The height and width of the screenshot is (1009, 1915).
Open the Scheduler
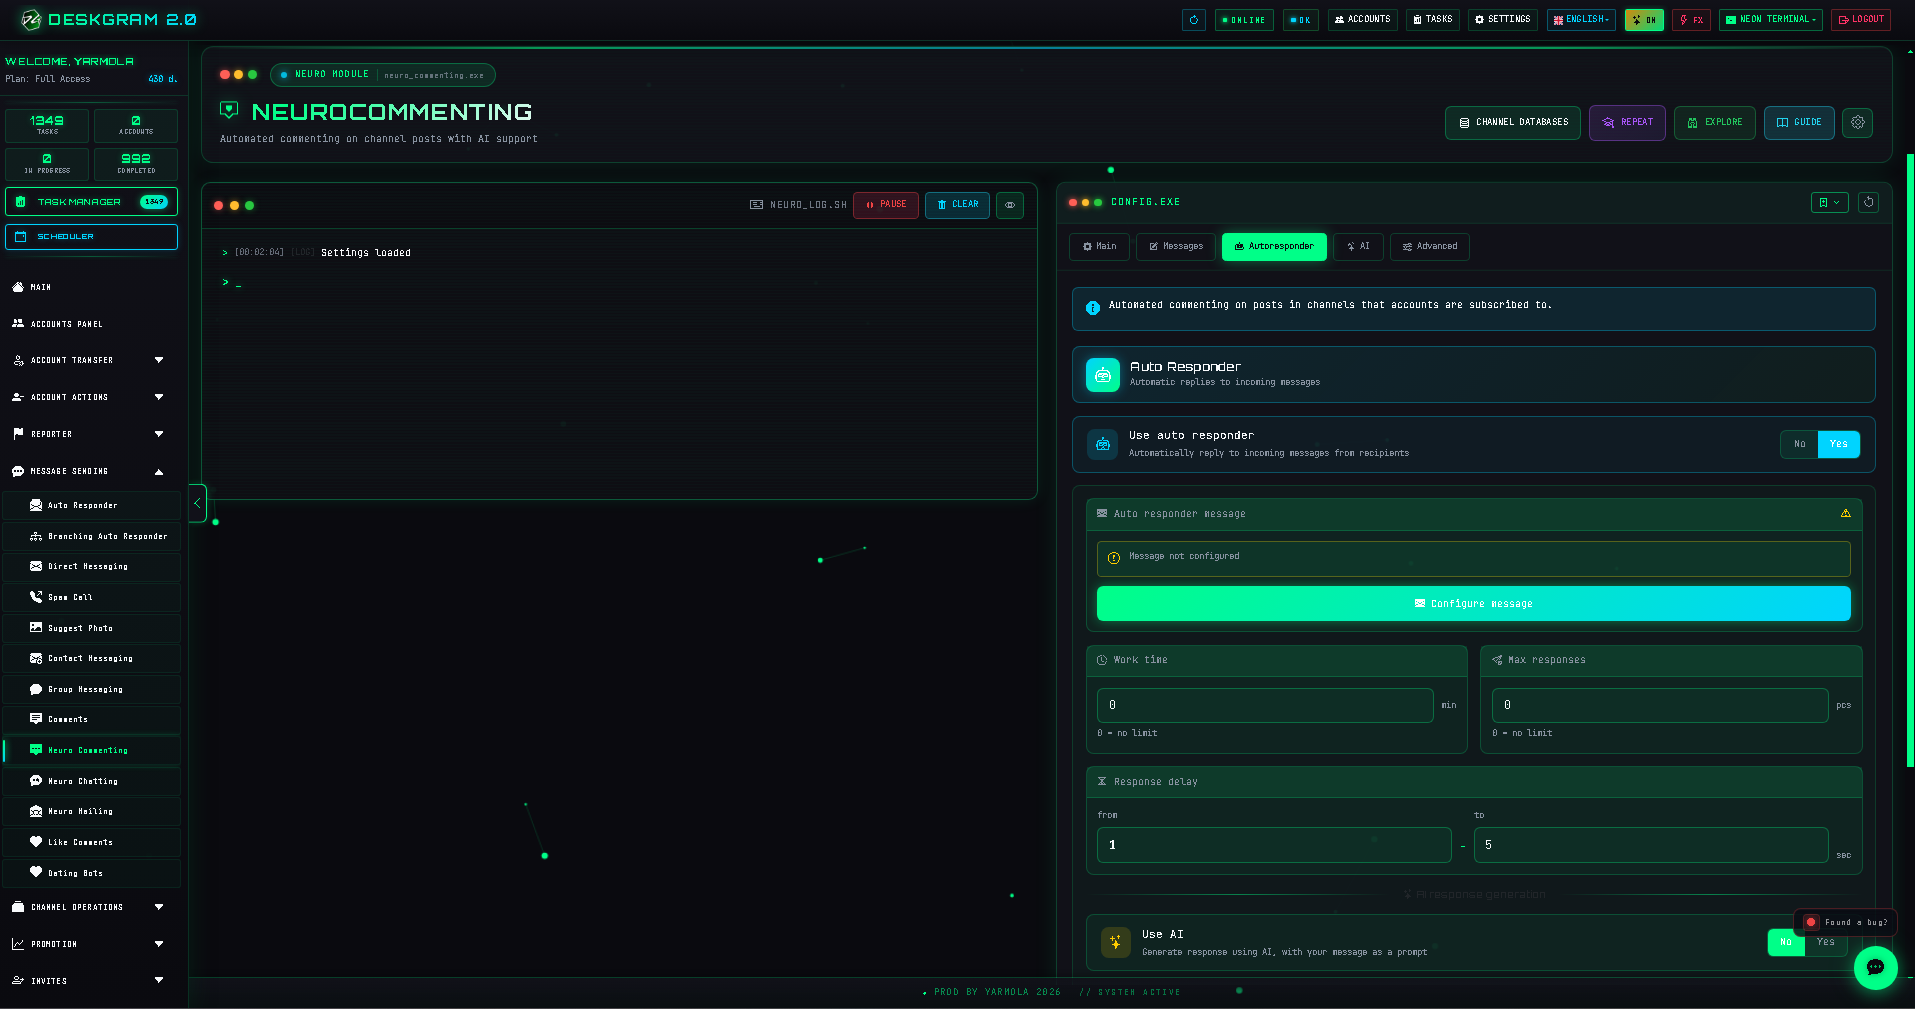(x=91, y=237)
